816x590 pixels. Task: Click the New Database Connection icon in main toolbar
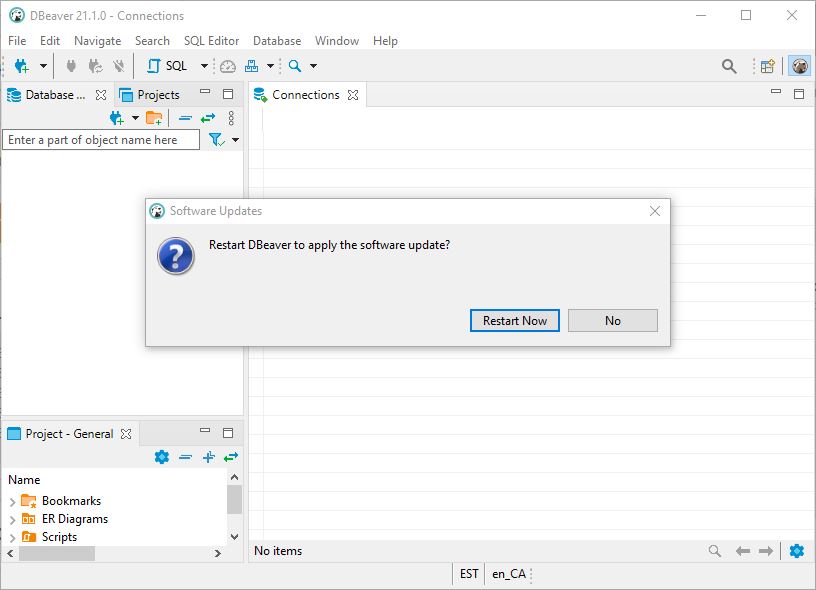point(22,66)
